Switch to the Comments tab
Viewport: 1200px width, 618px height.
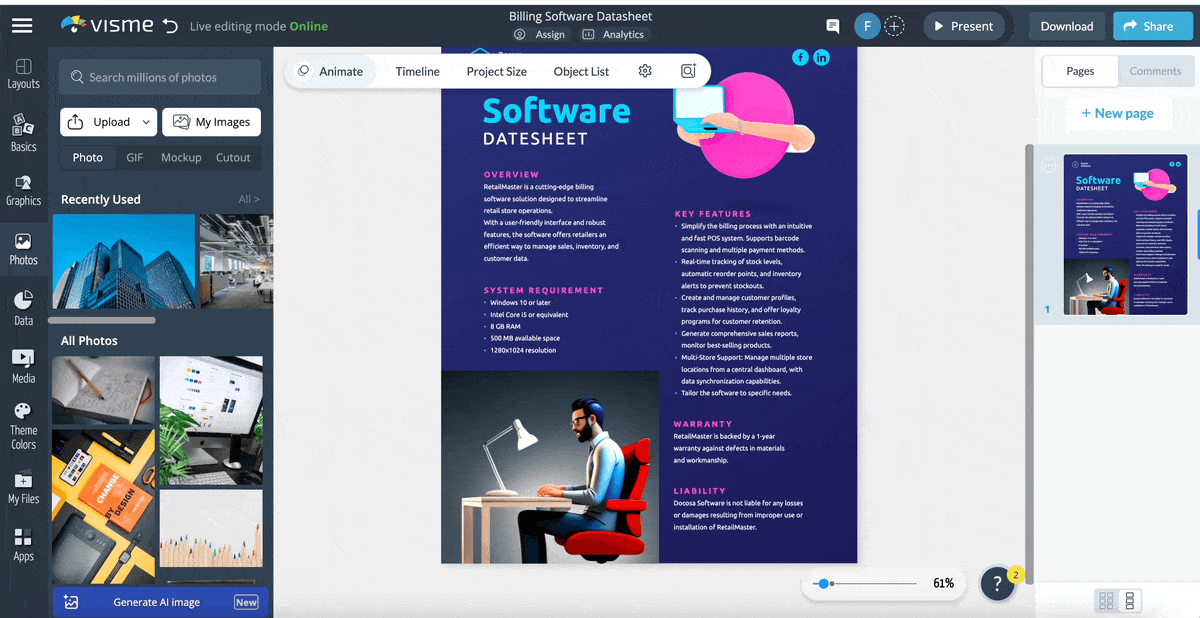tap(1155, 71)
